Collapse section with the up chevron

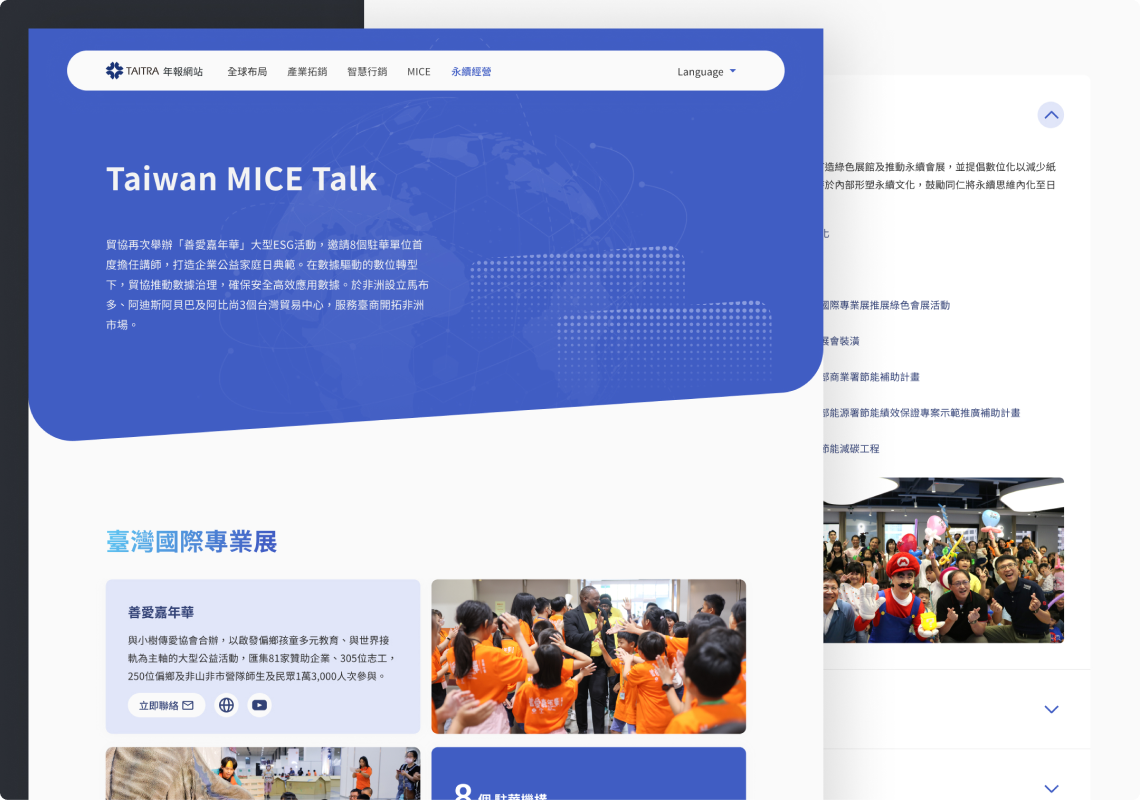(x=1050, y=115)
